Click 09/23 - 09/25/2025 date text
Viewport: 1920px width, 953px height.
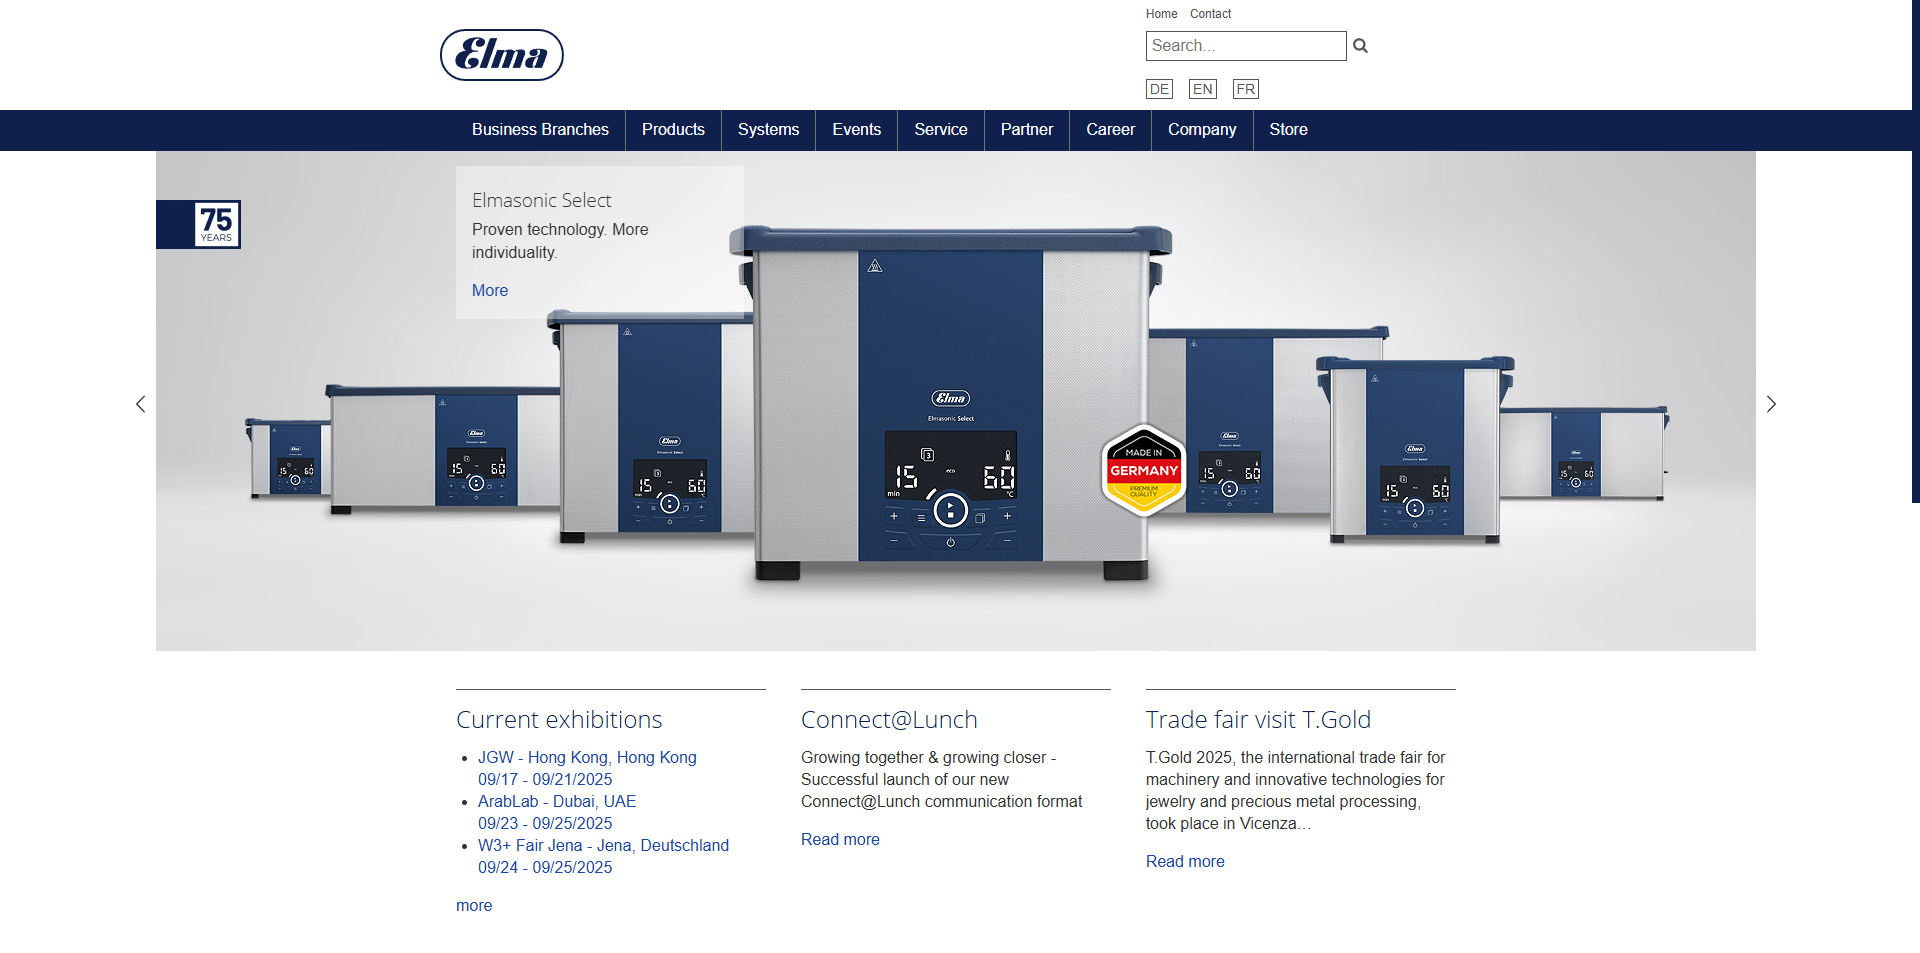click(x=545, y=823)
